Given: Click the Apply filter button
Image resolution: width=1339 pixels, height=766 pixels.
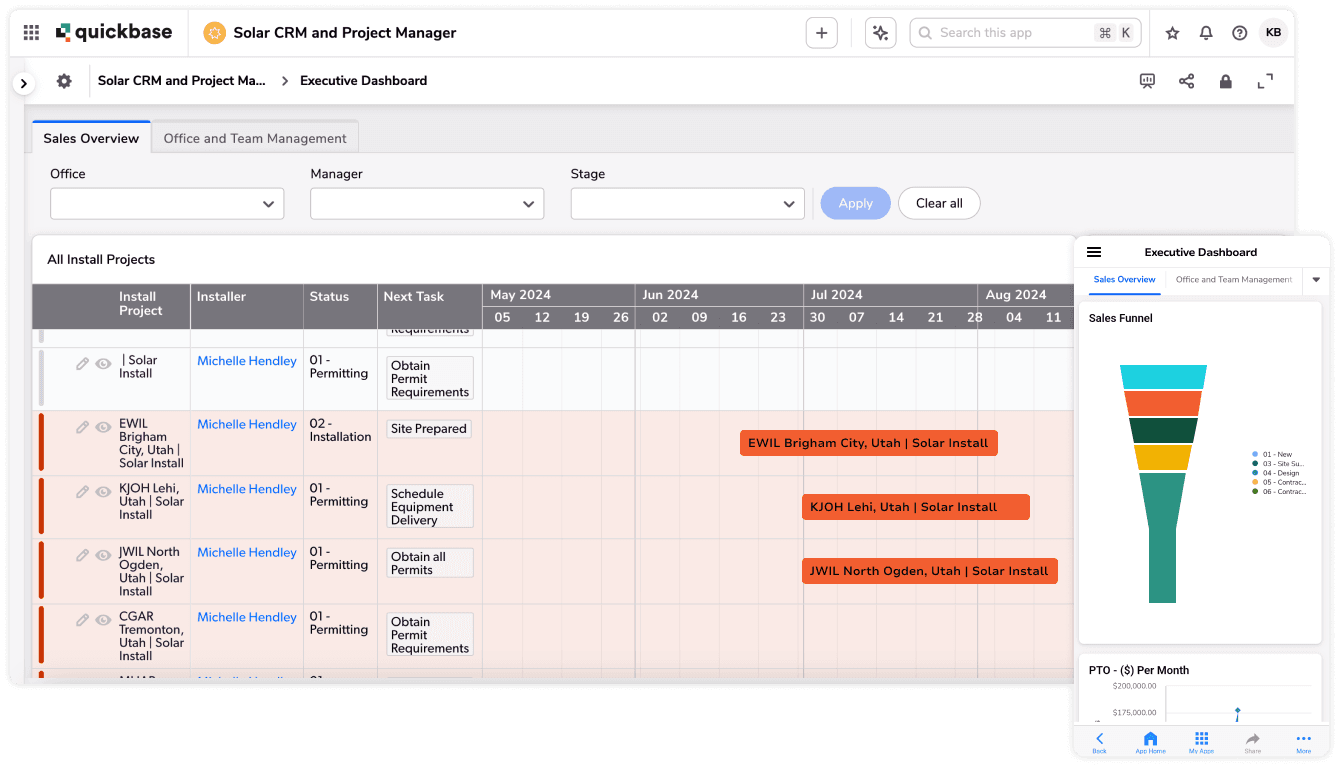Looking at the screenshot, I should pyautogui.click(x=855, y=203).
